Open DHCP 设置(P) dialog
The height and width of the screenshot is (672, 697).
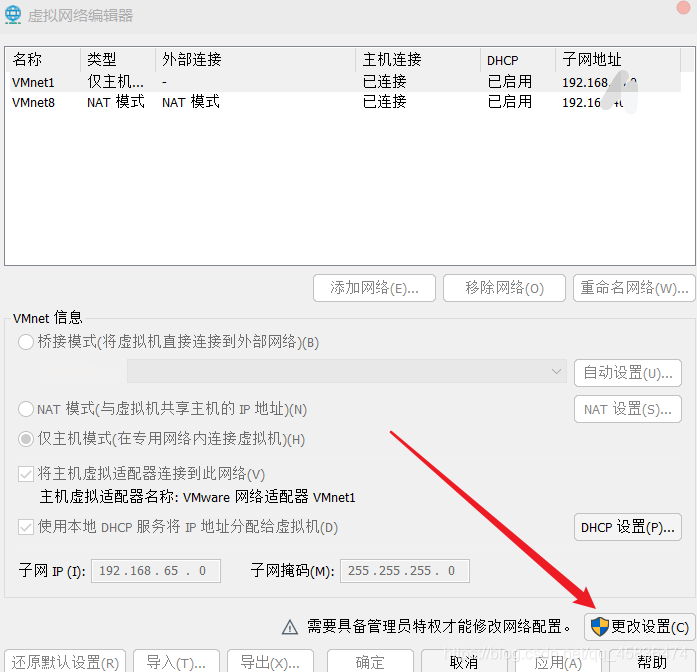tap(628, 527)
